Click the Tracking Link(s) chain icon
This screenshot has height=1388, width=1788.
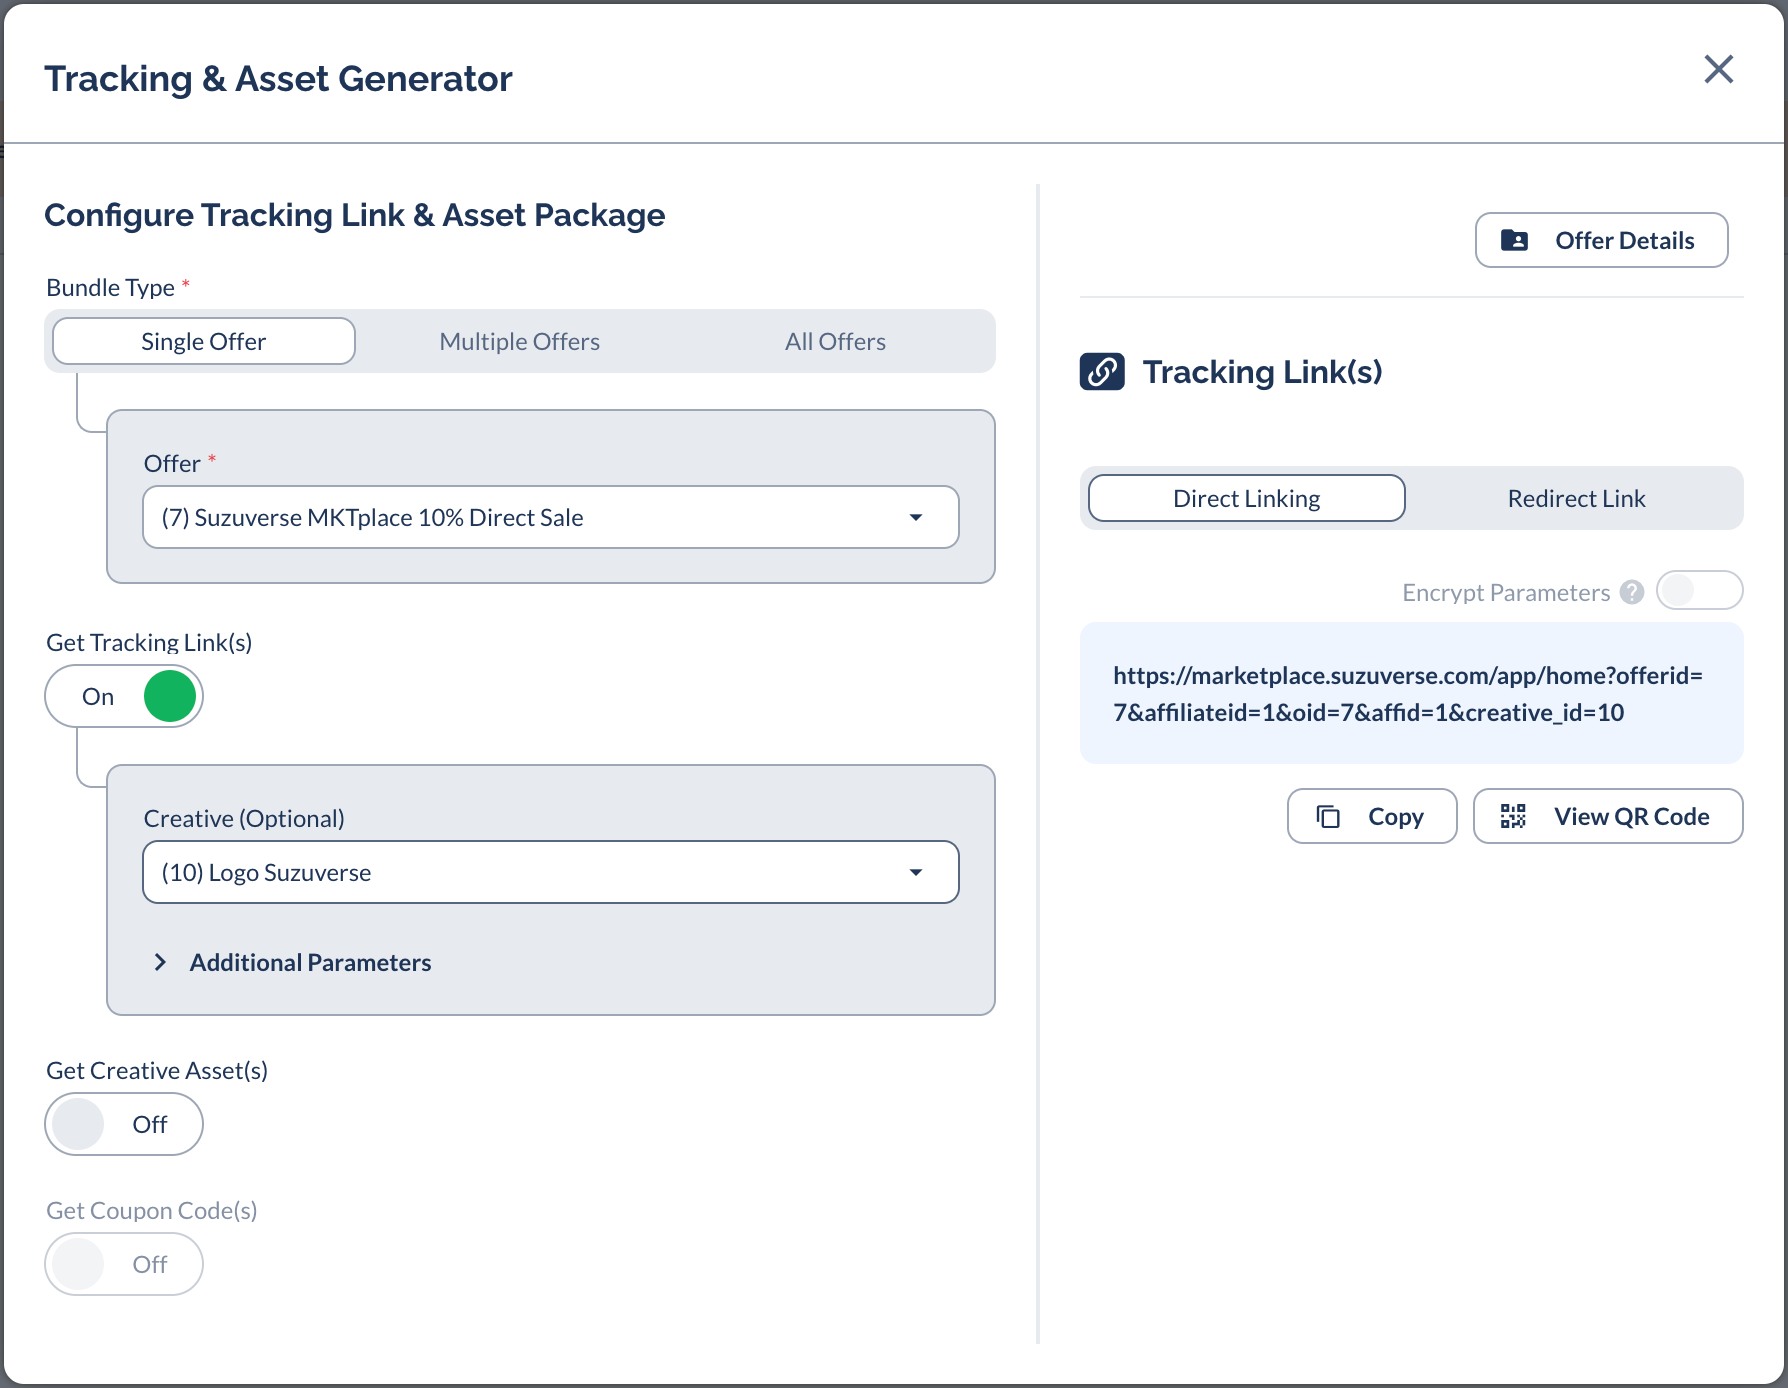[x=1102, y=372]
